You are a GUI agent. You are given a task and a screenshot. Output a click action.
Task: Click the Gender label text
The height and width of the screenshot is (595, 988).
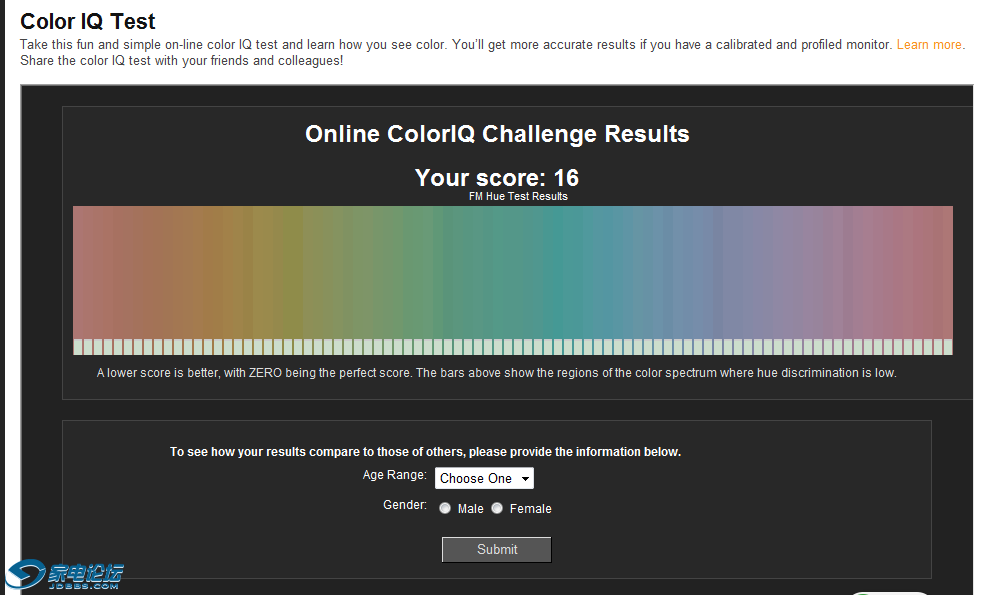click(x=404, y=505)
